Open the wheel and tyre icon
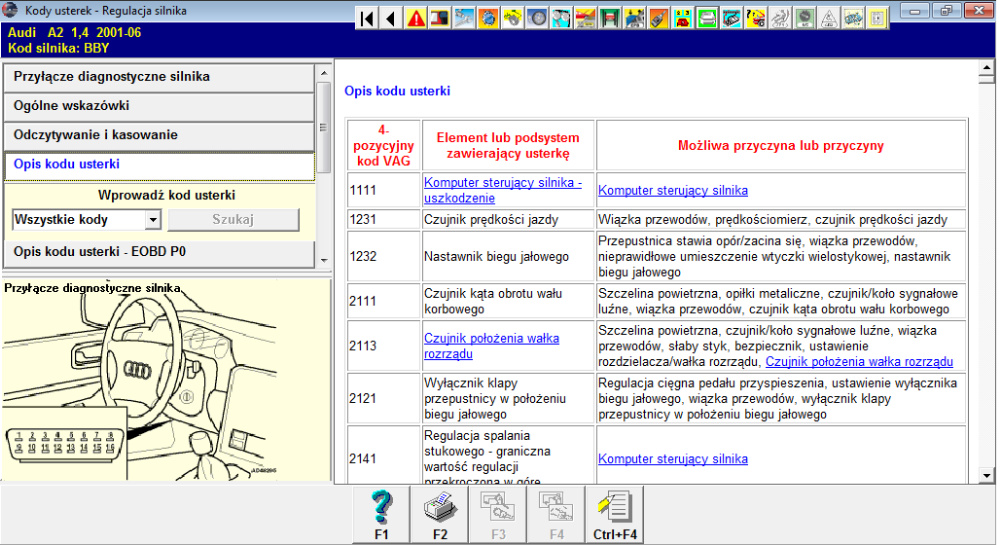The image size is (1000, 545). pyautogui.click(x=537, y=18)
